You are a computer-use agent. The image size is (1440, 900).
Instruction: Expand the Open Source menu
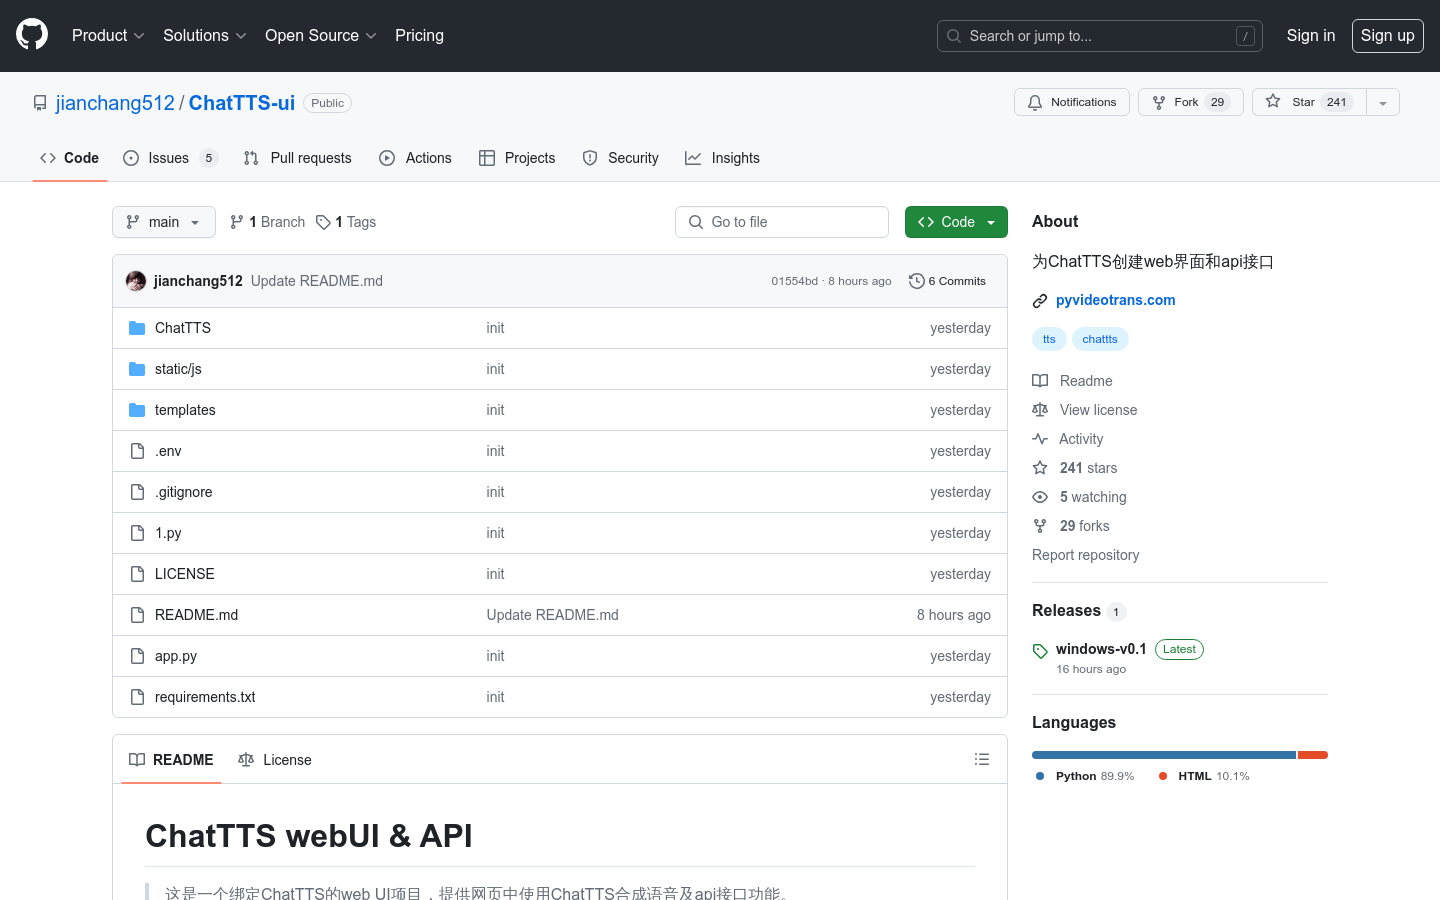pos(320,35)
